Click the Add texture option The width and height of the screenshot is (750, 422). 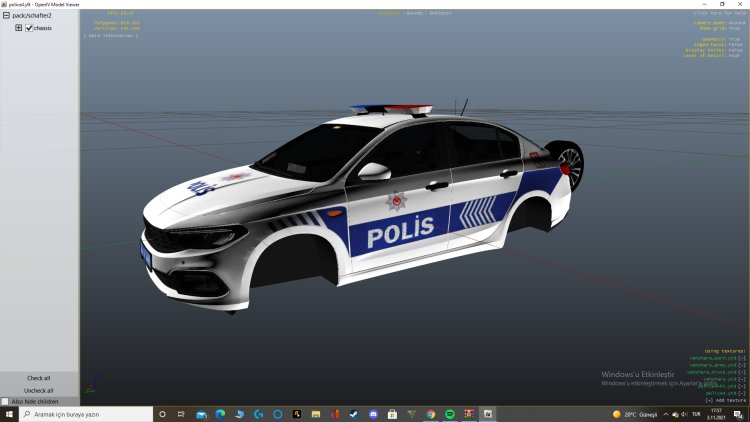click(x=725, y=400)
